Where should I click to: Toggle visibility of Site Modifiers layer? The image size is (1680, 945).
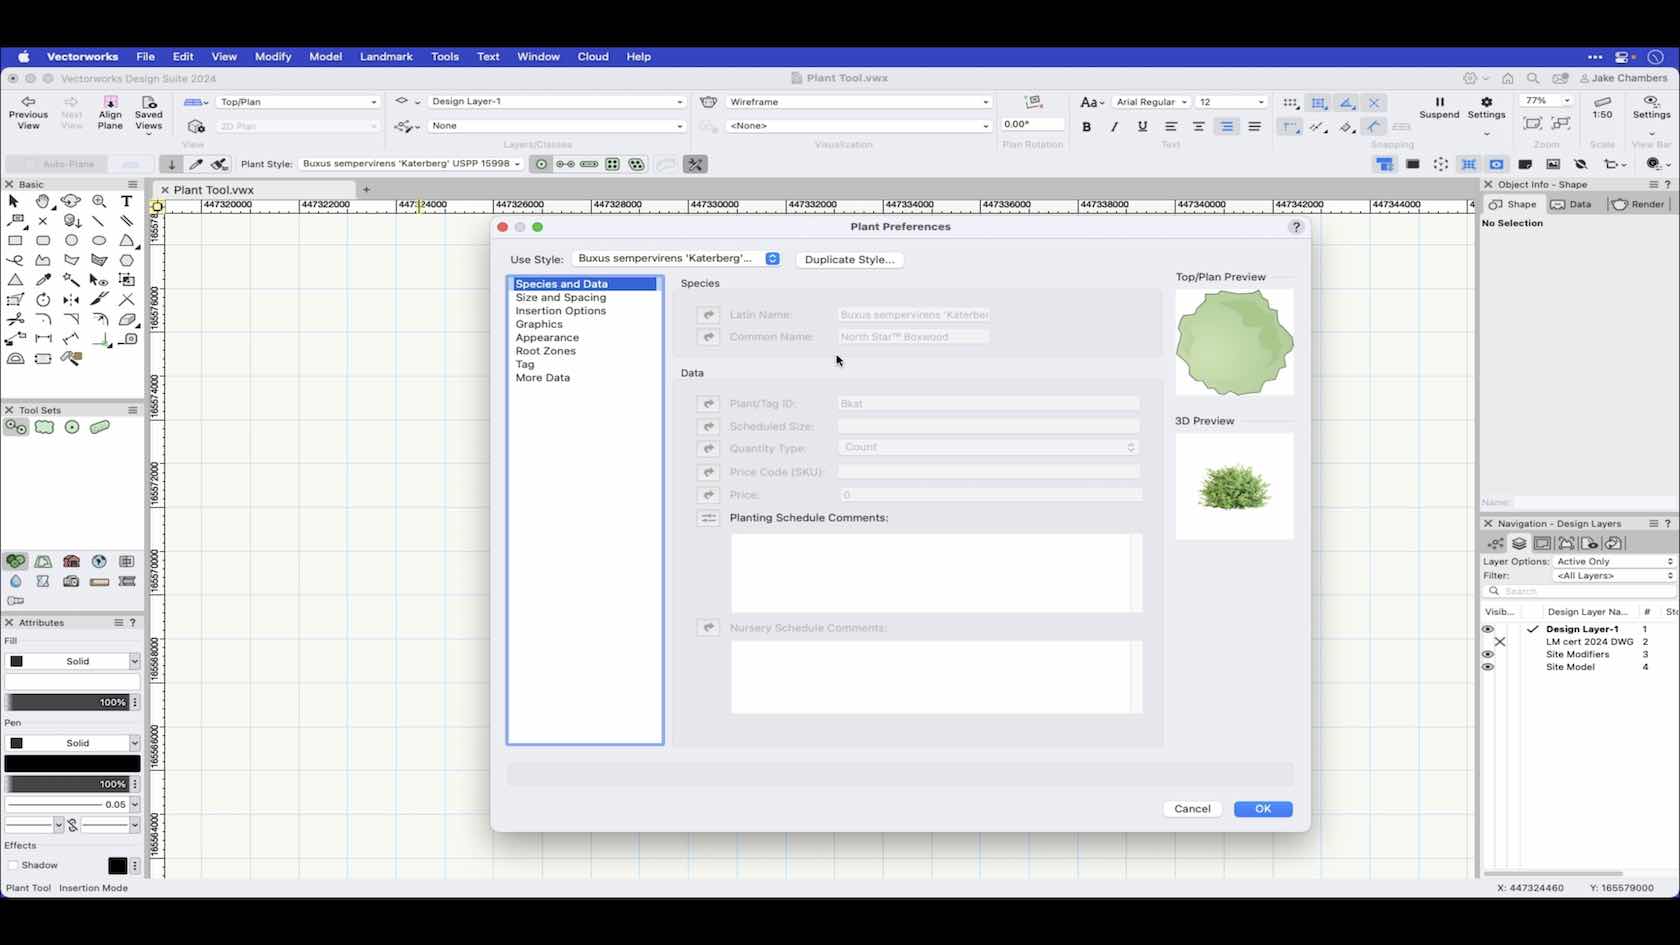coord(1489,654)
